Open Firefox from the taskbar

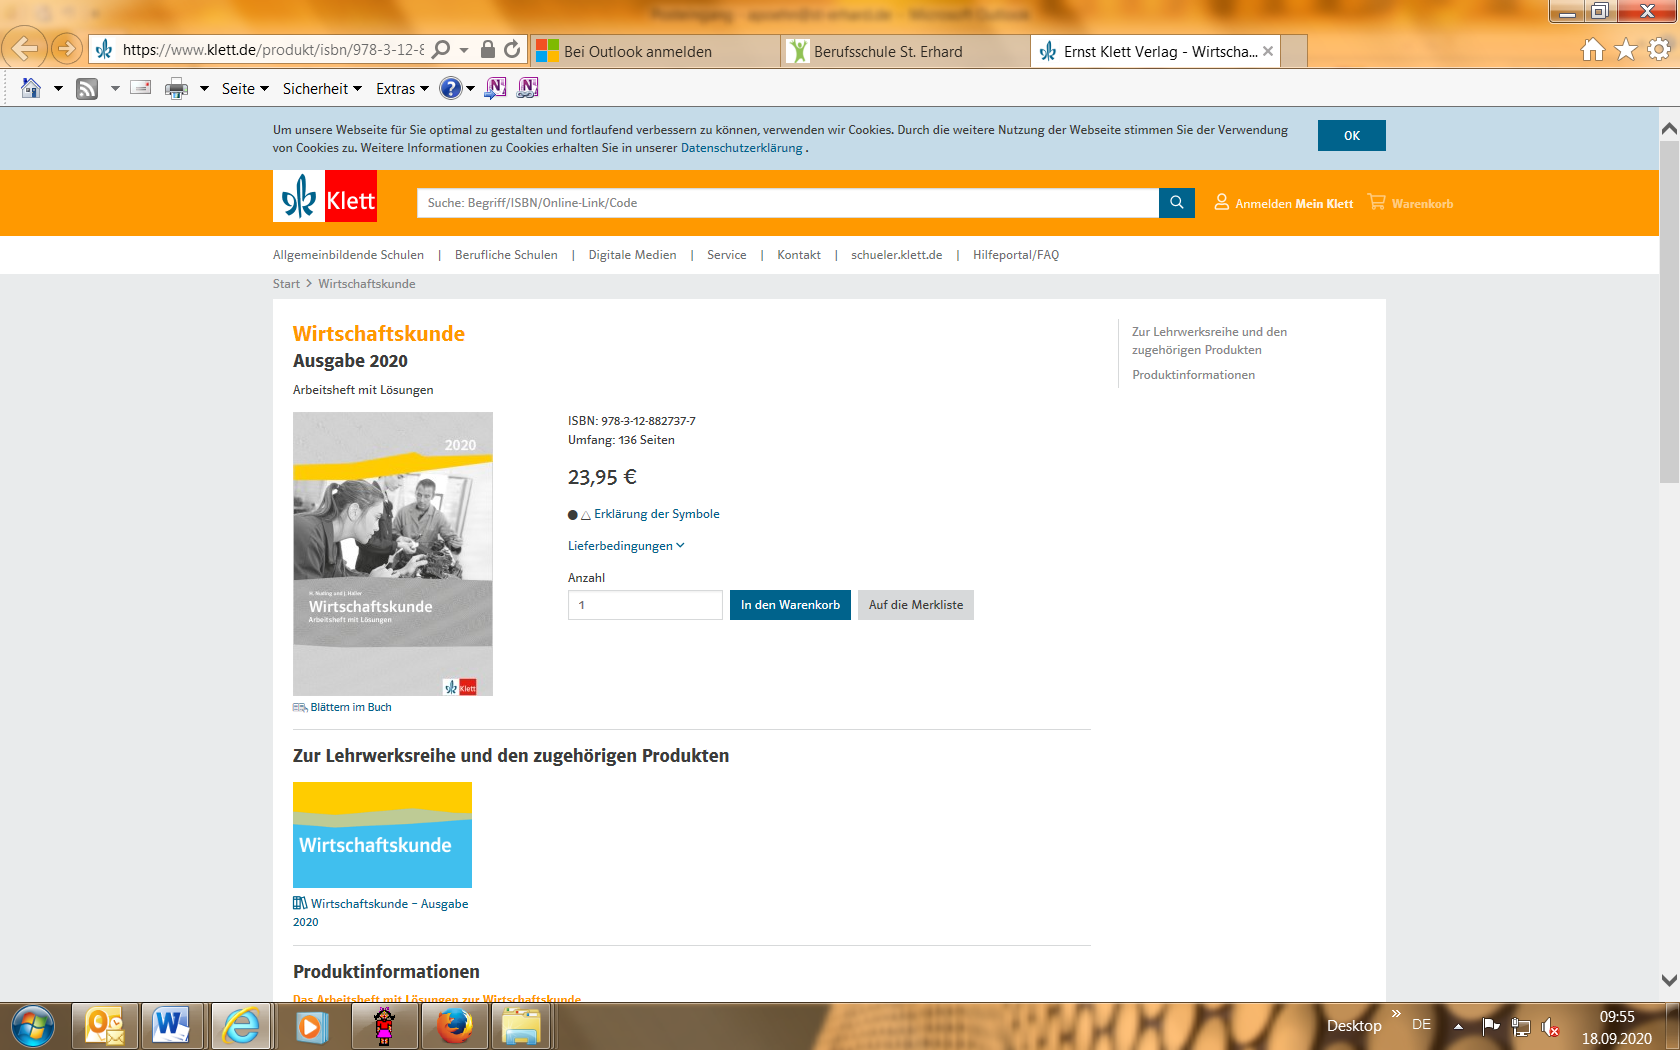click(454, 1026)
